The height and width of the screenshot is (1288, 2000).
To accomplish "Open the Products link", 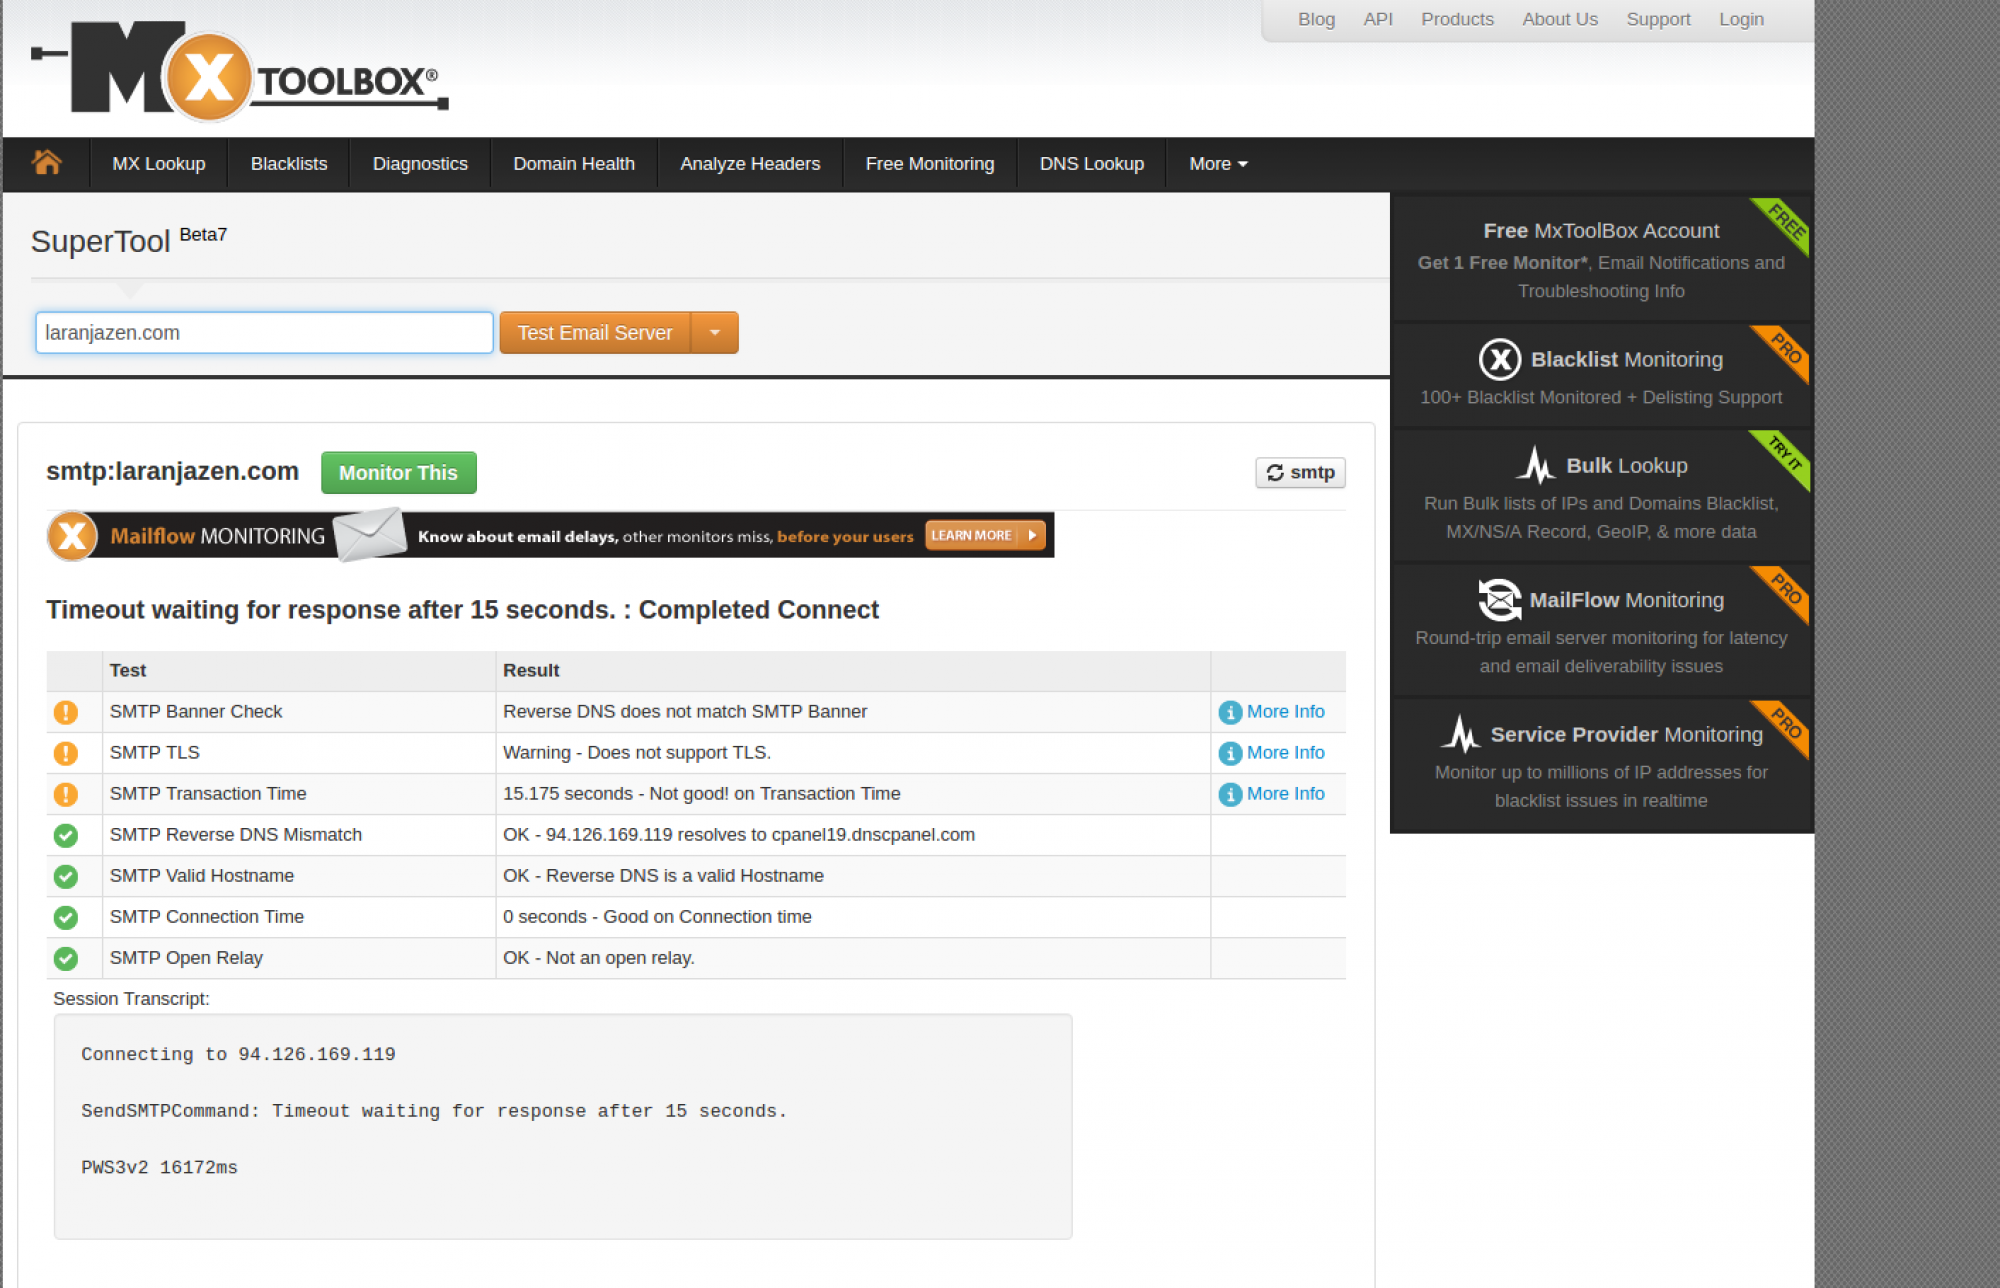I will [1457, 19].
